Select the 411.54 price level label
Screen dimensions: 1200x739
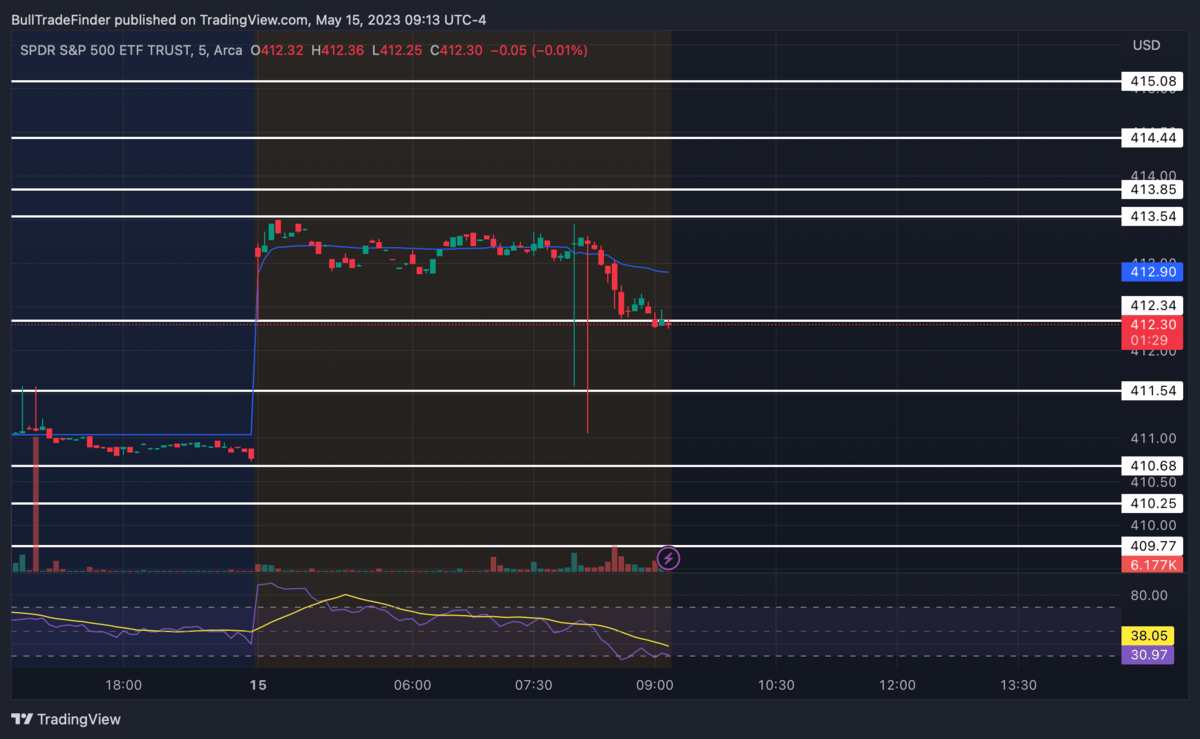pyautogui.click(x=1152, y=391)
